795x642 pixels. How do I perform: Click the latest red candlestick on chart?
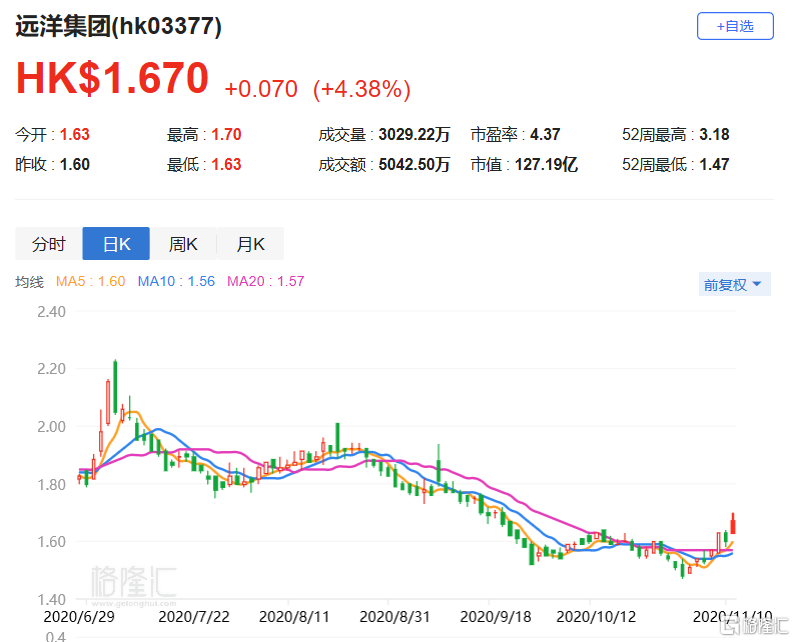[x=733, y=525]
